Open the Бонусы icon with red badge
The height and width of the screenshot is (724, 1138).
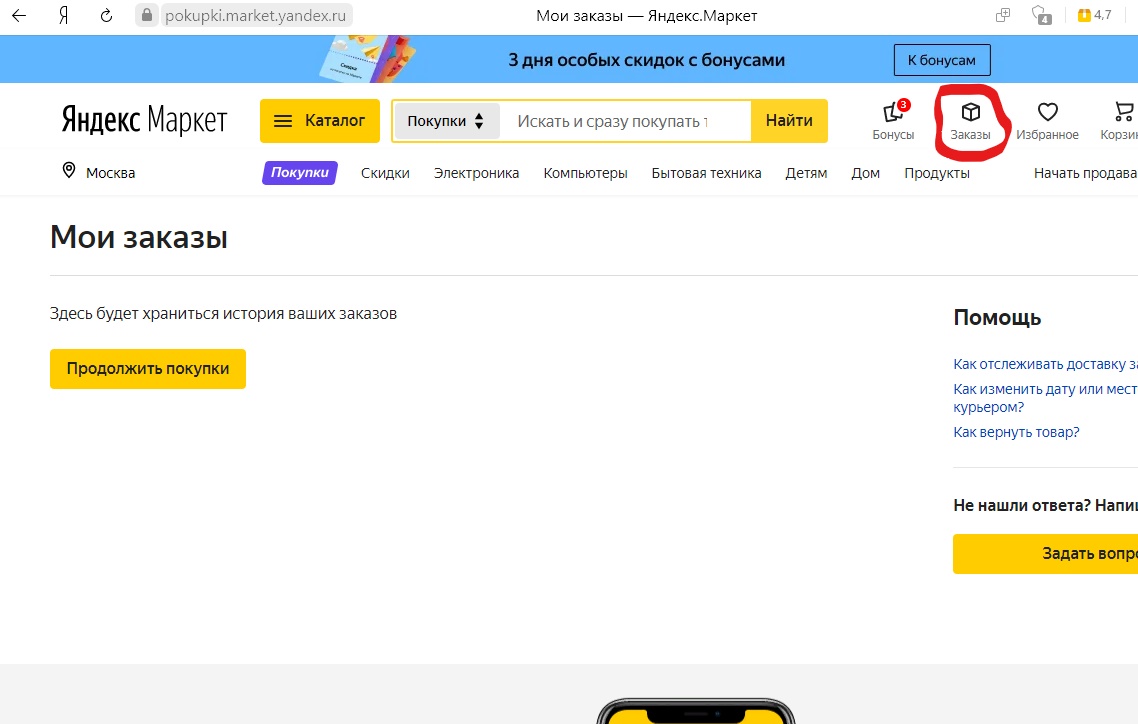point(892,113)
